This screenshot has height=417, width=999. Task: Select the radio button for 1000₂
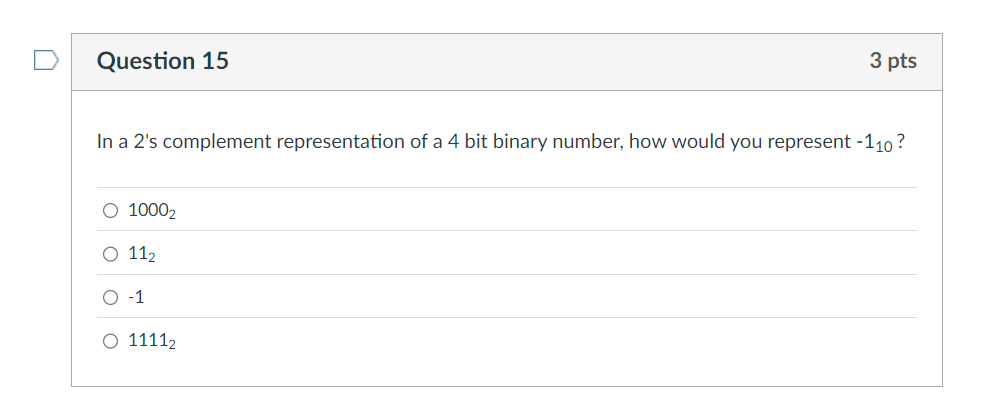110,211
